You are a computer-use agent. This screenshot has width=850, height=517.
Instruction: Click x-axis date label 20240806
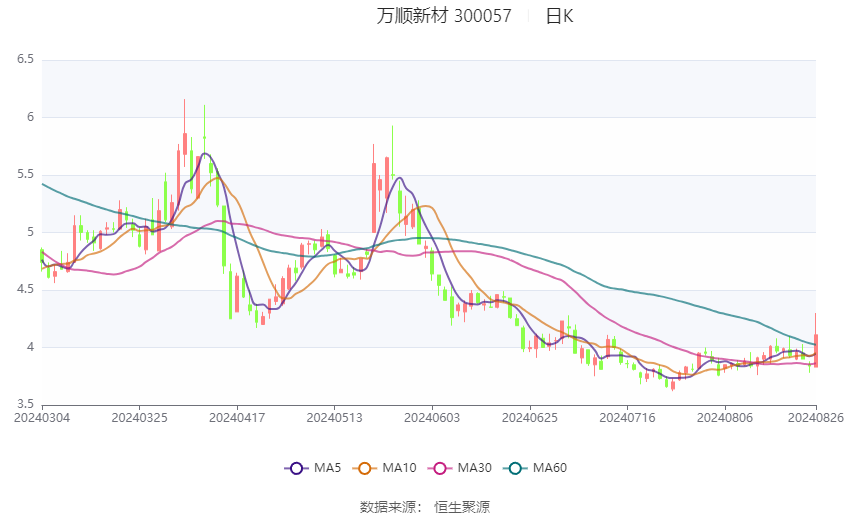point(725,418)
